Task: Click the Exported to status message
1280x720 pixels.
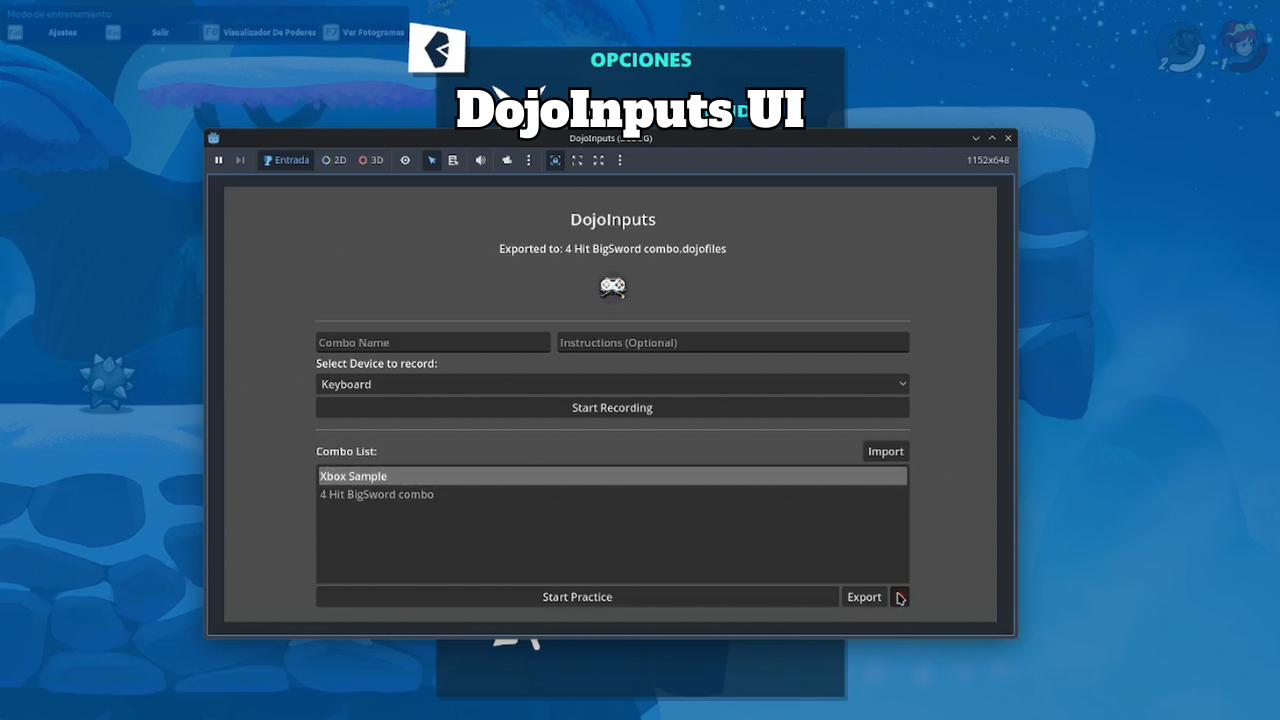Action: tap(612, 249)
